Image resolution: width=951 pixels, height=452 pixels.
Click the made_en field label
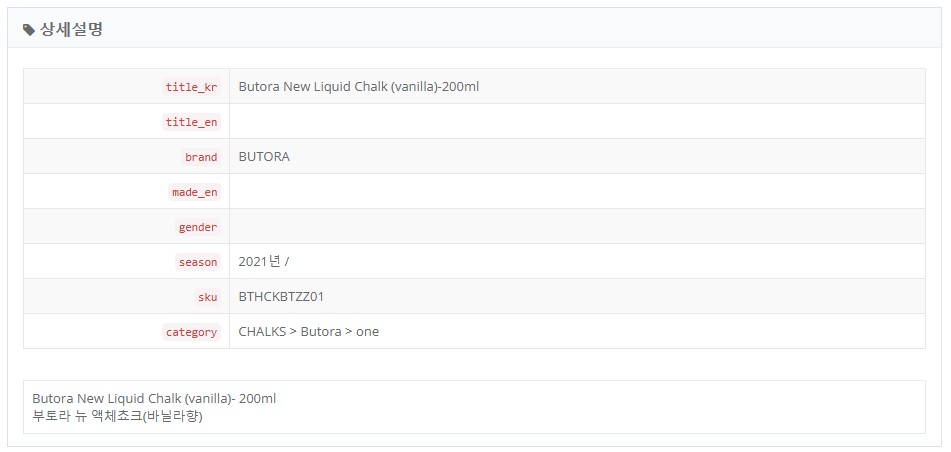coord(194,192)
